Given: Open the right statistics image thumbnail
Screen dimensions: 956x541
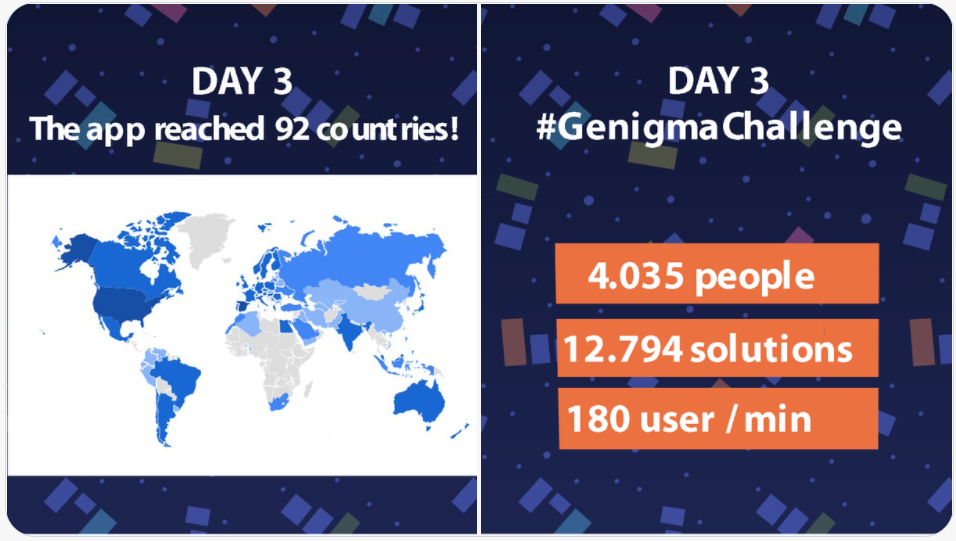Looking at the screenshot, I should 716,270.
